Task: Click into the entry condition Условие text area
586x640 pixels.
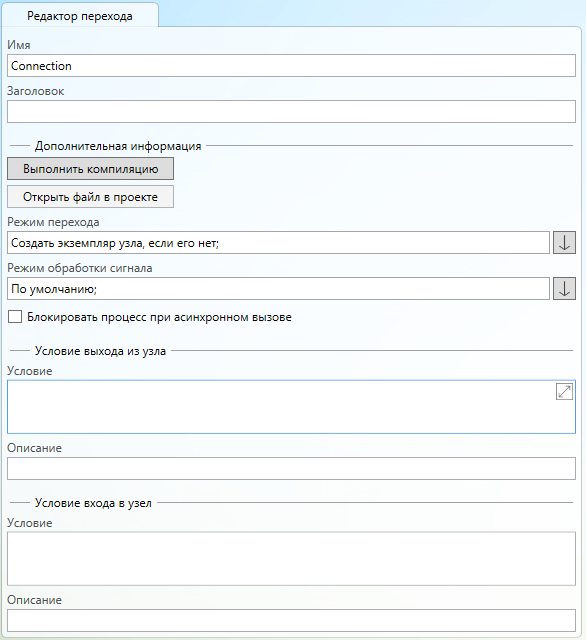Action: (291, 559)
